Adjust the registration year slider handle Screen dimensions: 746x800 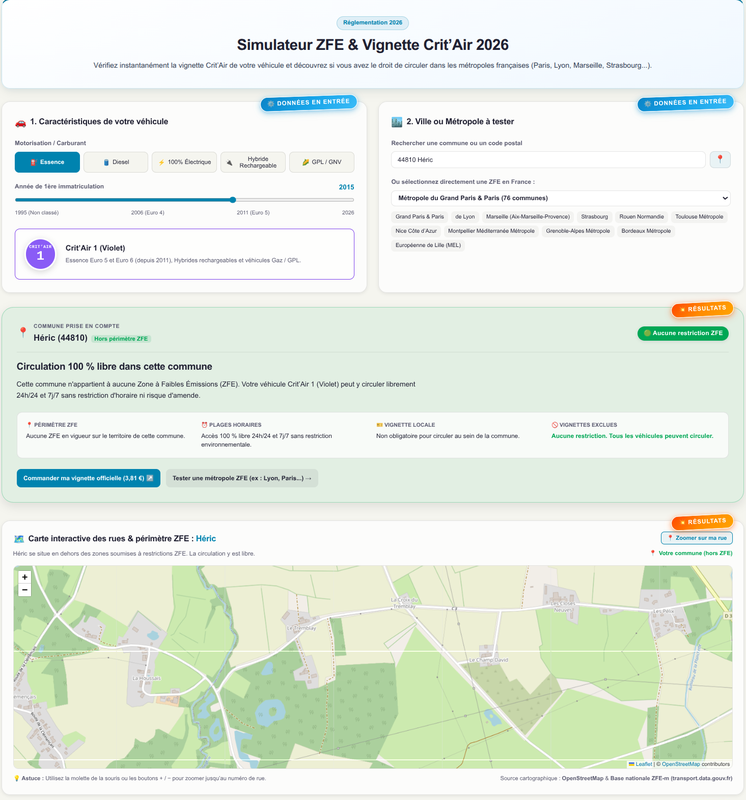pyautogui.click(x=233, y=200)
